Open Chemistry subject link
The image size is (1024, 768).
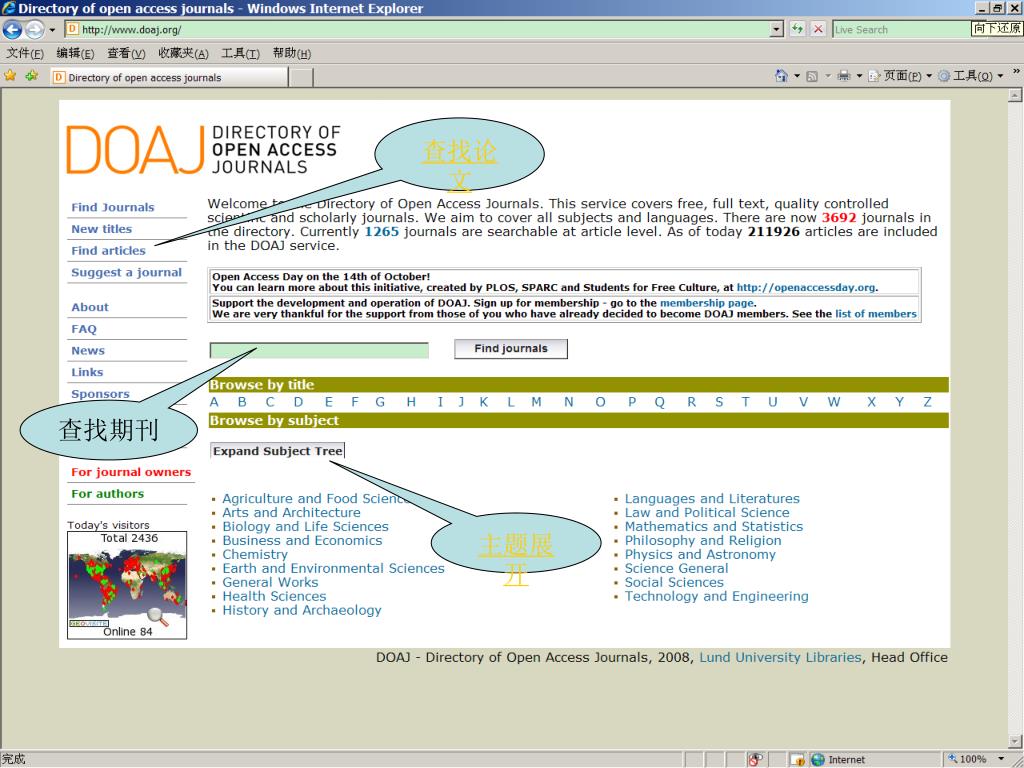255,554
